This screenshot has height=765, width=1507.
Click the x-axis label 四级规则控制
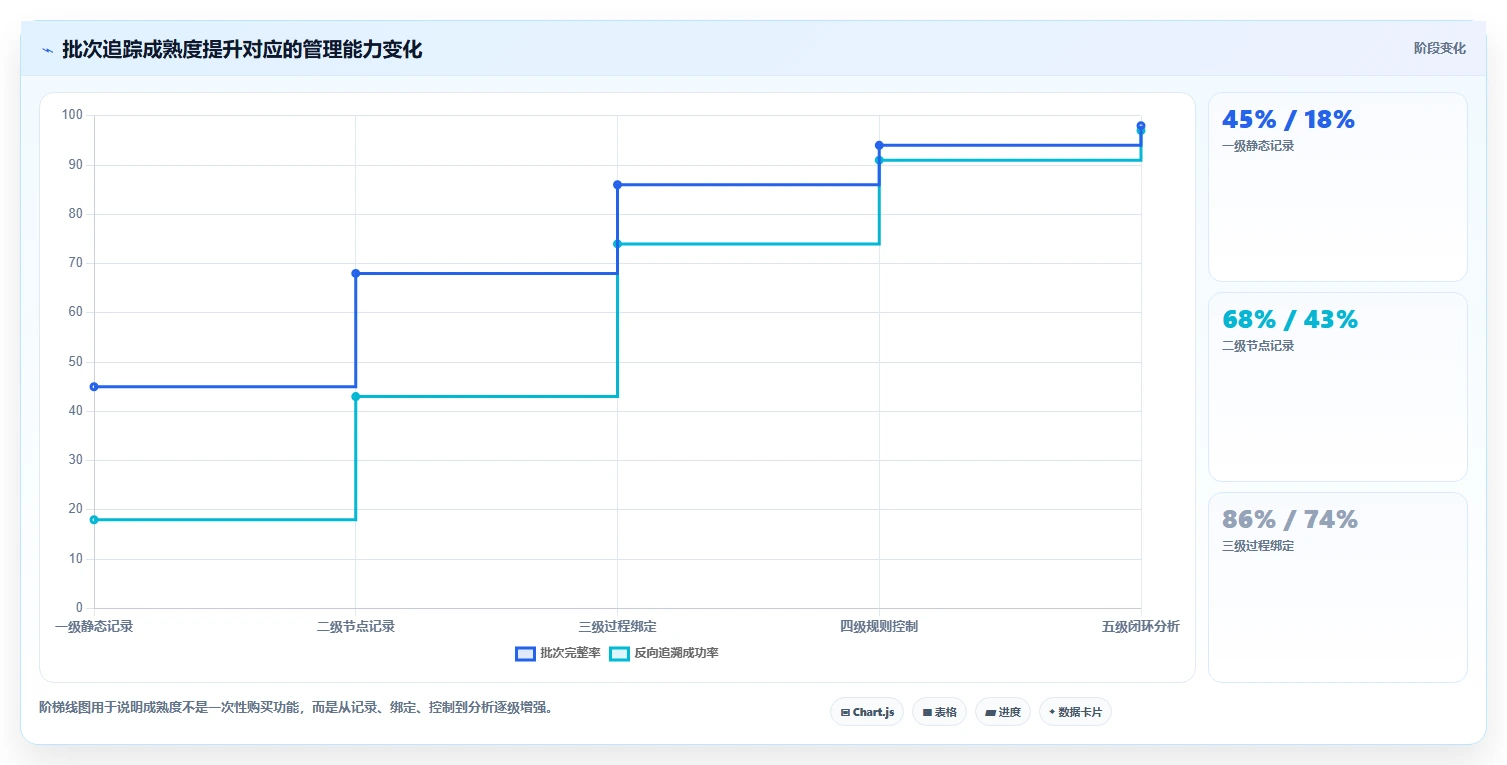(x=879, y=627)
